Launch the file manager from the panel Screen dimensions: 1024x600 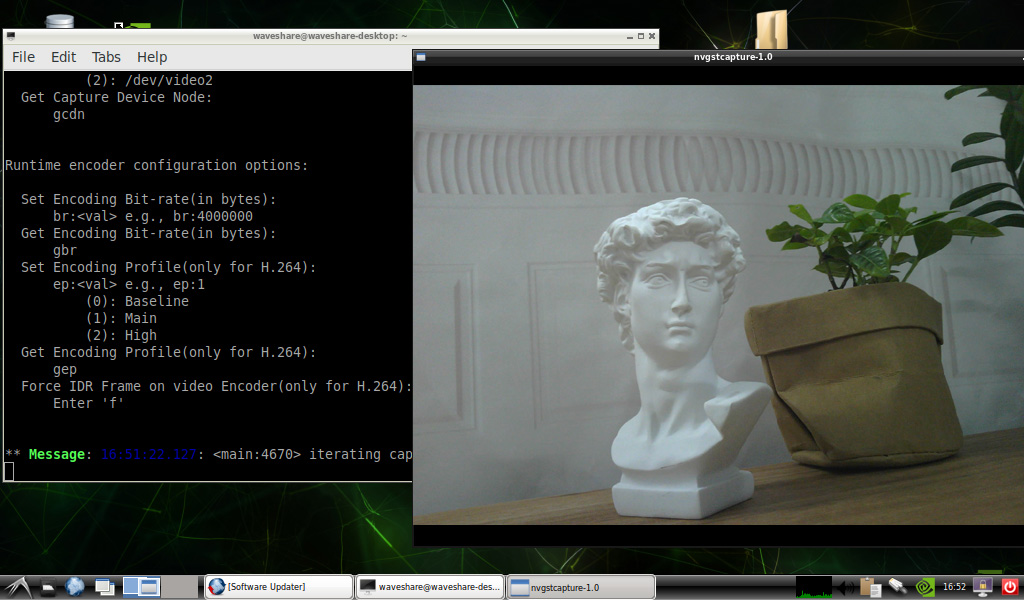pos(47,587)
